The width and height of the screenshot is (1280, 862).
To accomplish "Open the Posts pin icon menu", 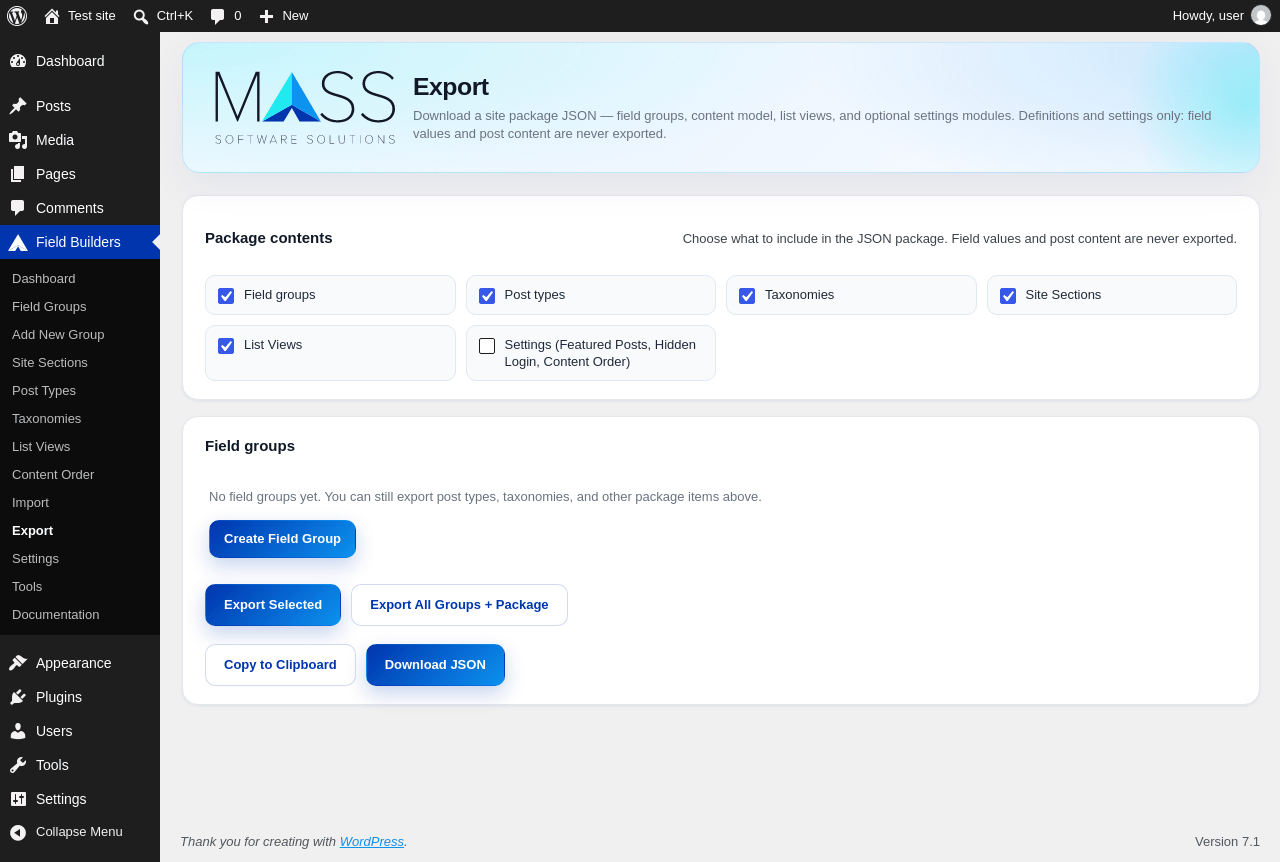I will (x=18, y=106).
